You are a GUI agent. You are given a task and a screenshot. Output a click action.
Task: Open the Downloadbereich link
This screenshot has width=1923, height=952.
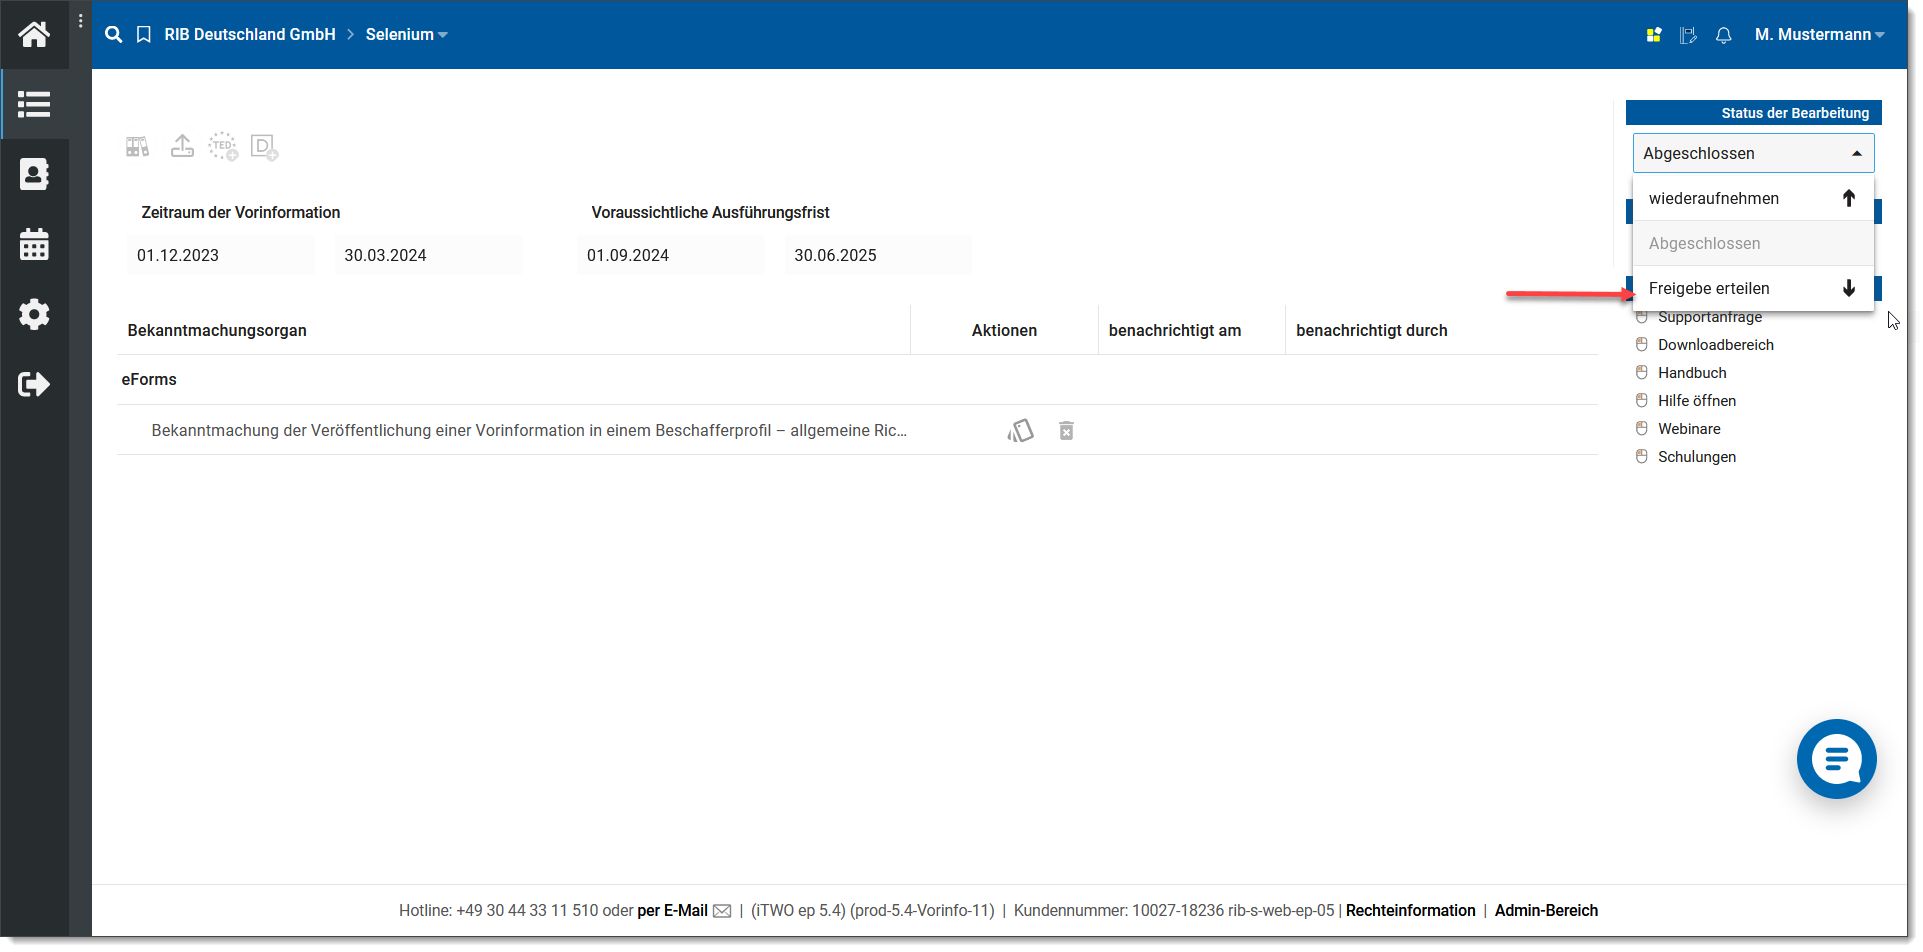pyautogui.click(x=1715, y=345)
